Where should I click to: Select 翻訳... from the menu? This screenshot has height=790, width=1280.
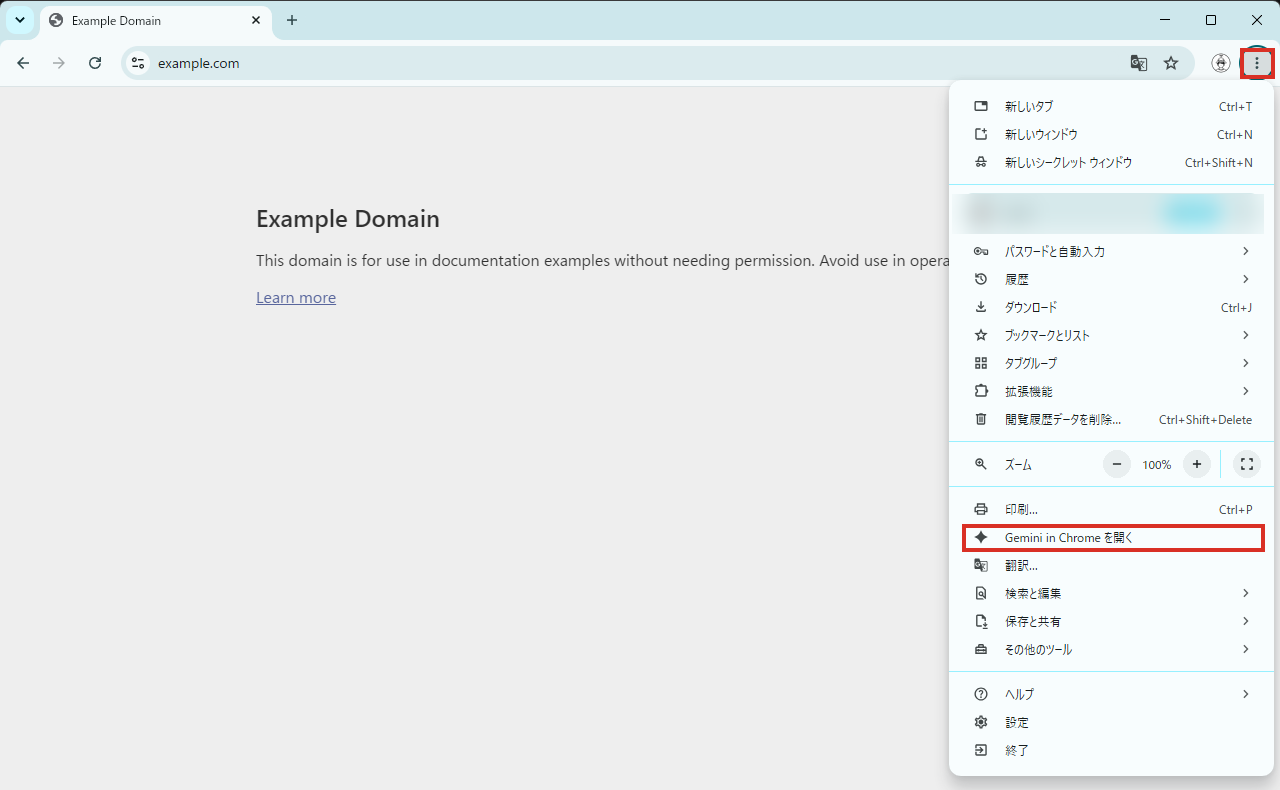pos(1113,566)
